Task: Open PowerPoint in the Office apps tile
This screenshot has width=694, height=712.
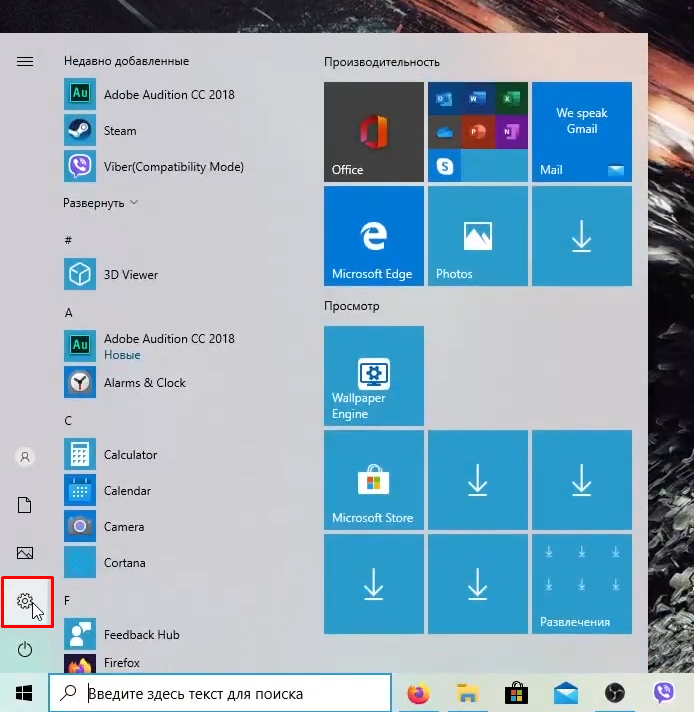Action: point(478,132)
